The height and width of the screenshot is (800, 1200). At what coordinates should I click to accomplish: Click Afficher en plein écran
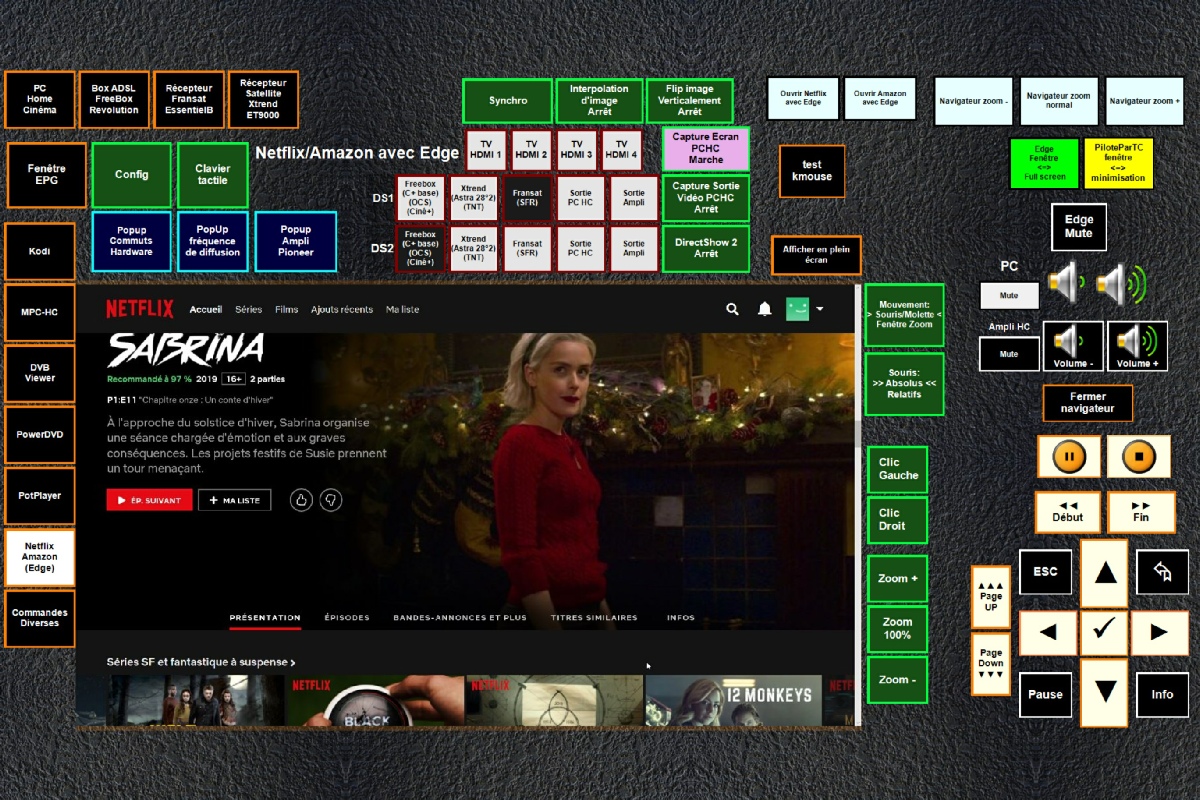click(816, 255)
